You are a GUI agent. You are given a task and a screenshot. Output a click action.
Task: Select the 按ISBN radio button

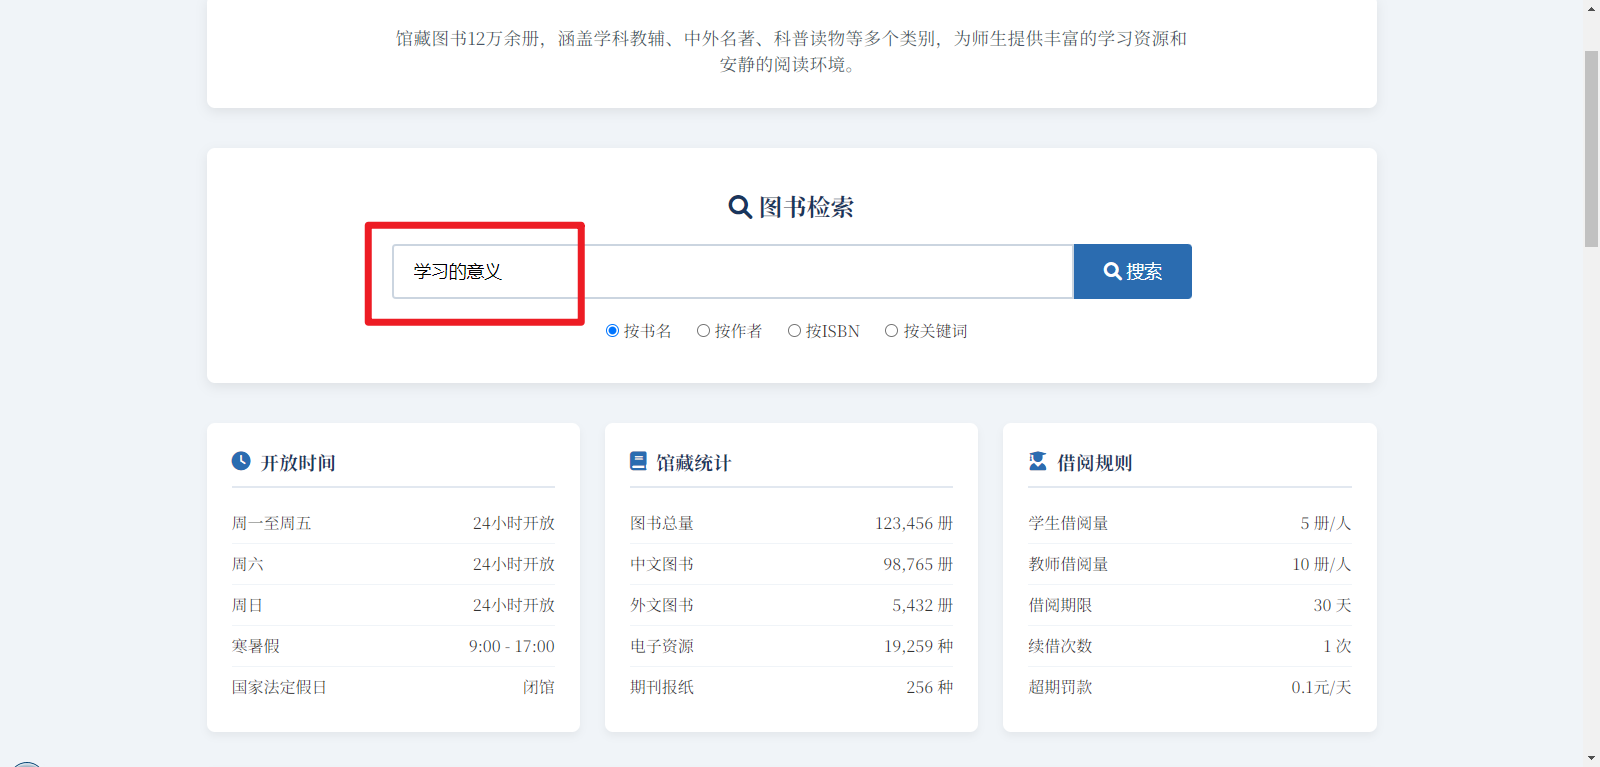coord(794,331)
